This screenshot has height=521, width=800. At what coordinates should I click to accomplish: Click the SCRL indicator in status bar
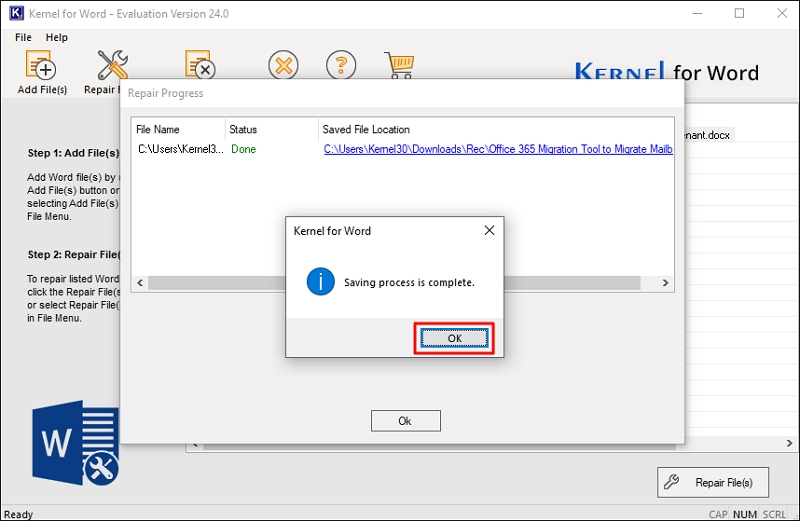point(774,514)
